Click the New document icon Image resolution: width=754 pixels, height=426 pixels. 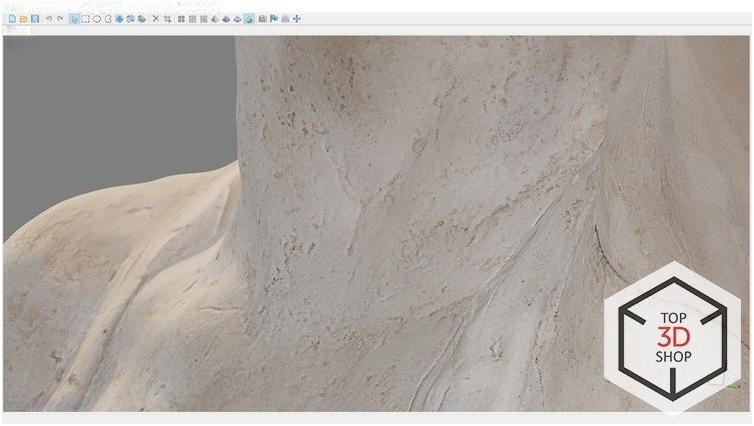coord(12,19)
